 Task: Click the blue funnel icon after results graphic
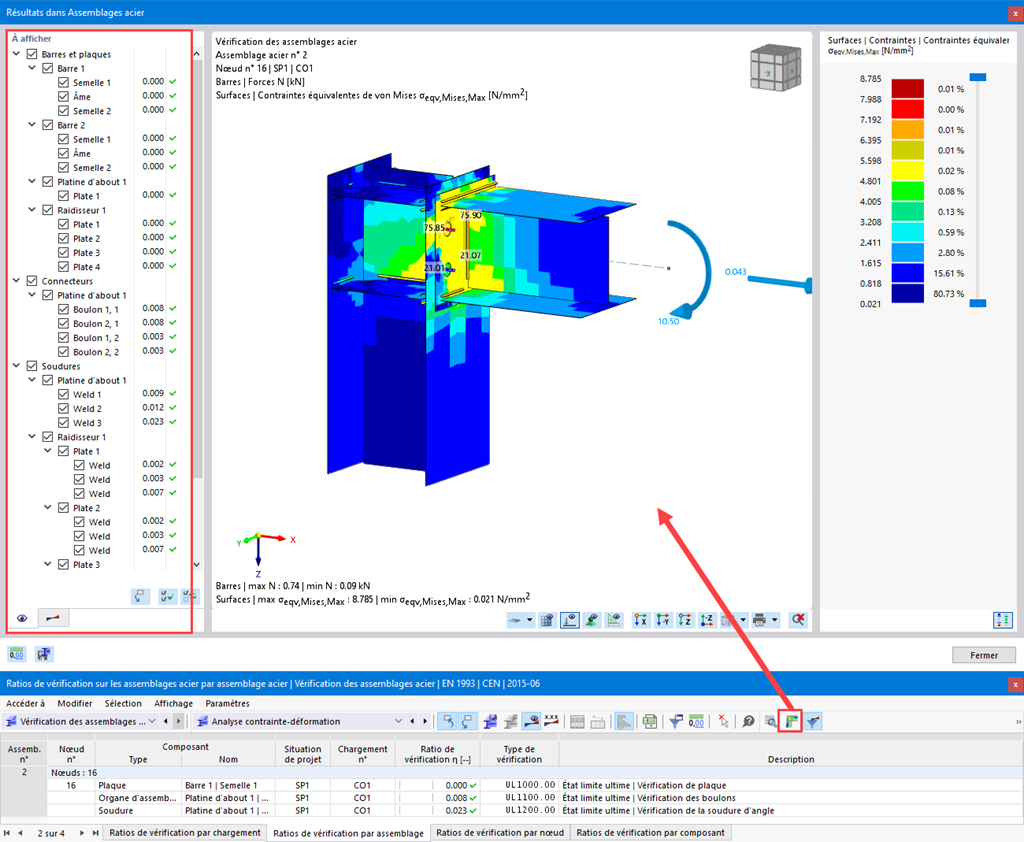click(813, 722)
